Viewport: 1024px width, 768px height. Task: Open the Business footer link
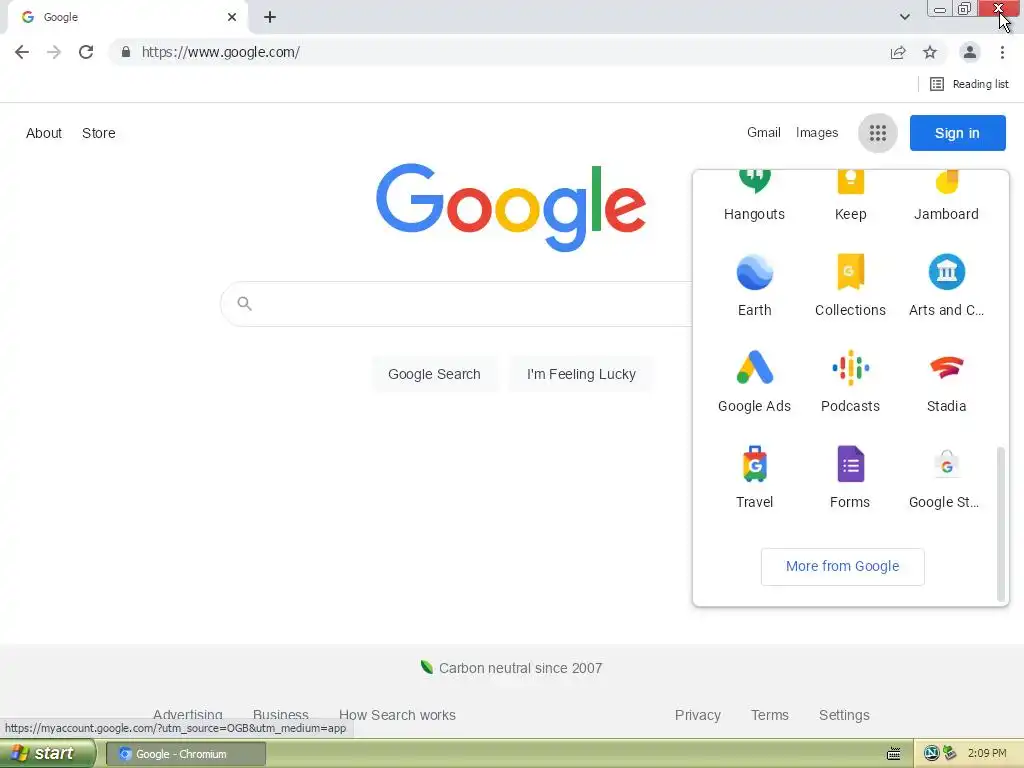pyautogui.click(x=281, y=715)
